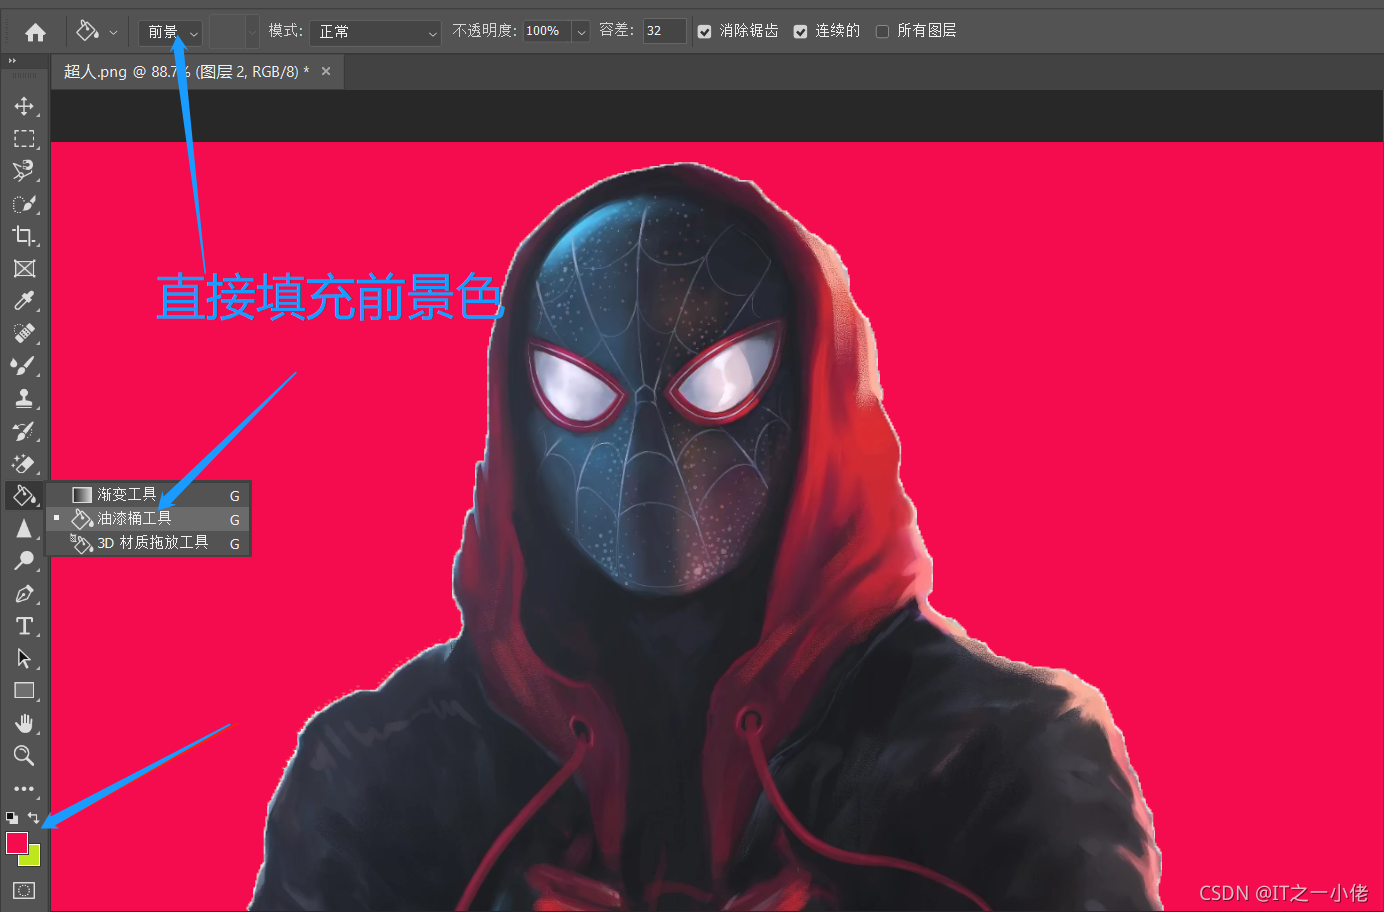Open the Paint Bucket tool preset picker

[x=113, y=33]
